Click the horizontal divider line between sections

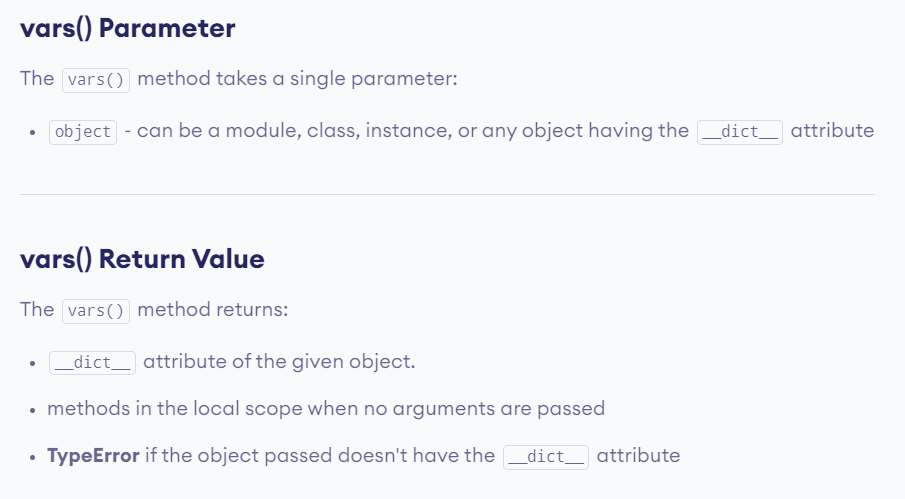[x=447, y=194]
